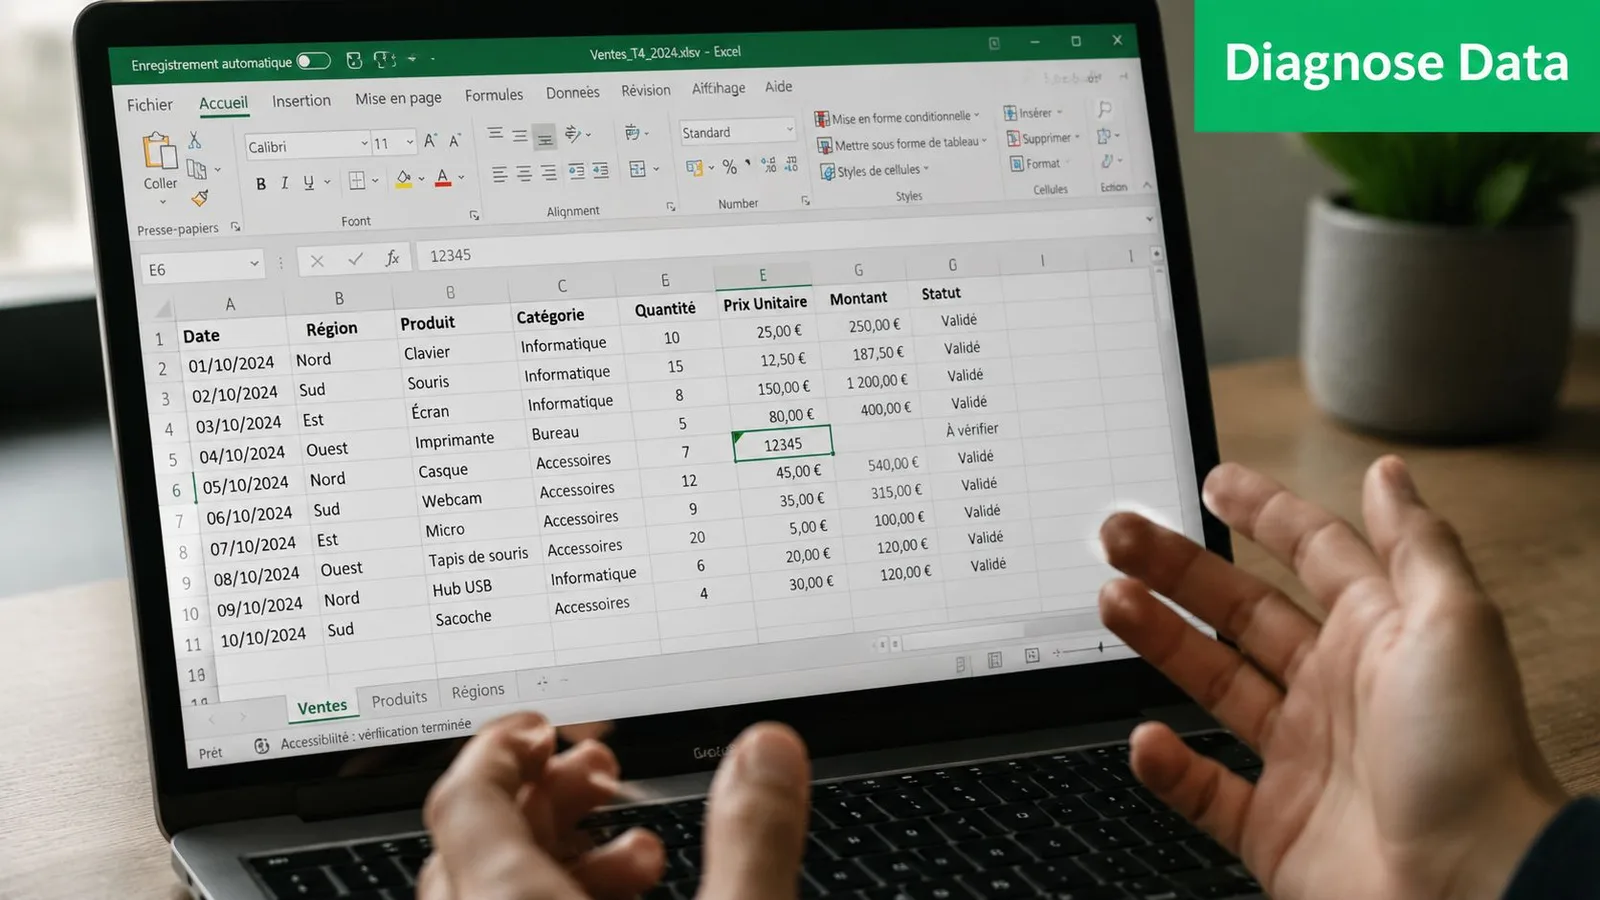Align text left

(500, 175)
